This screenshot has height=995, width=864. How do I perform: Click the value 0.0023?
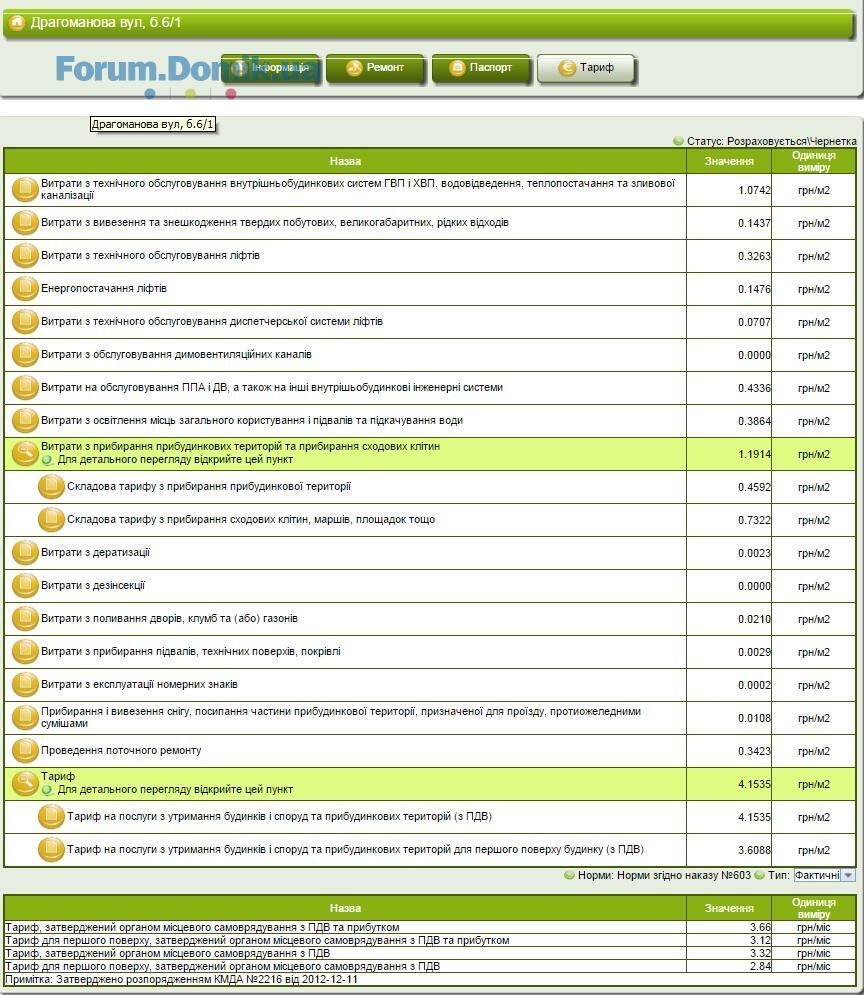[x=754, y=553]
